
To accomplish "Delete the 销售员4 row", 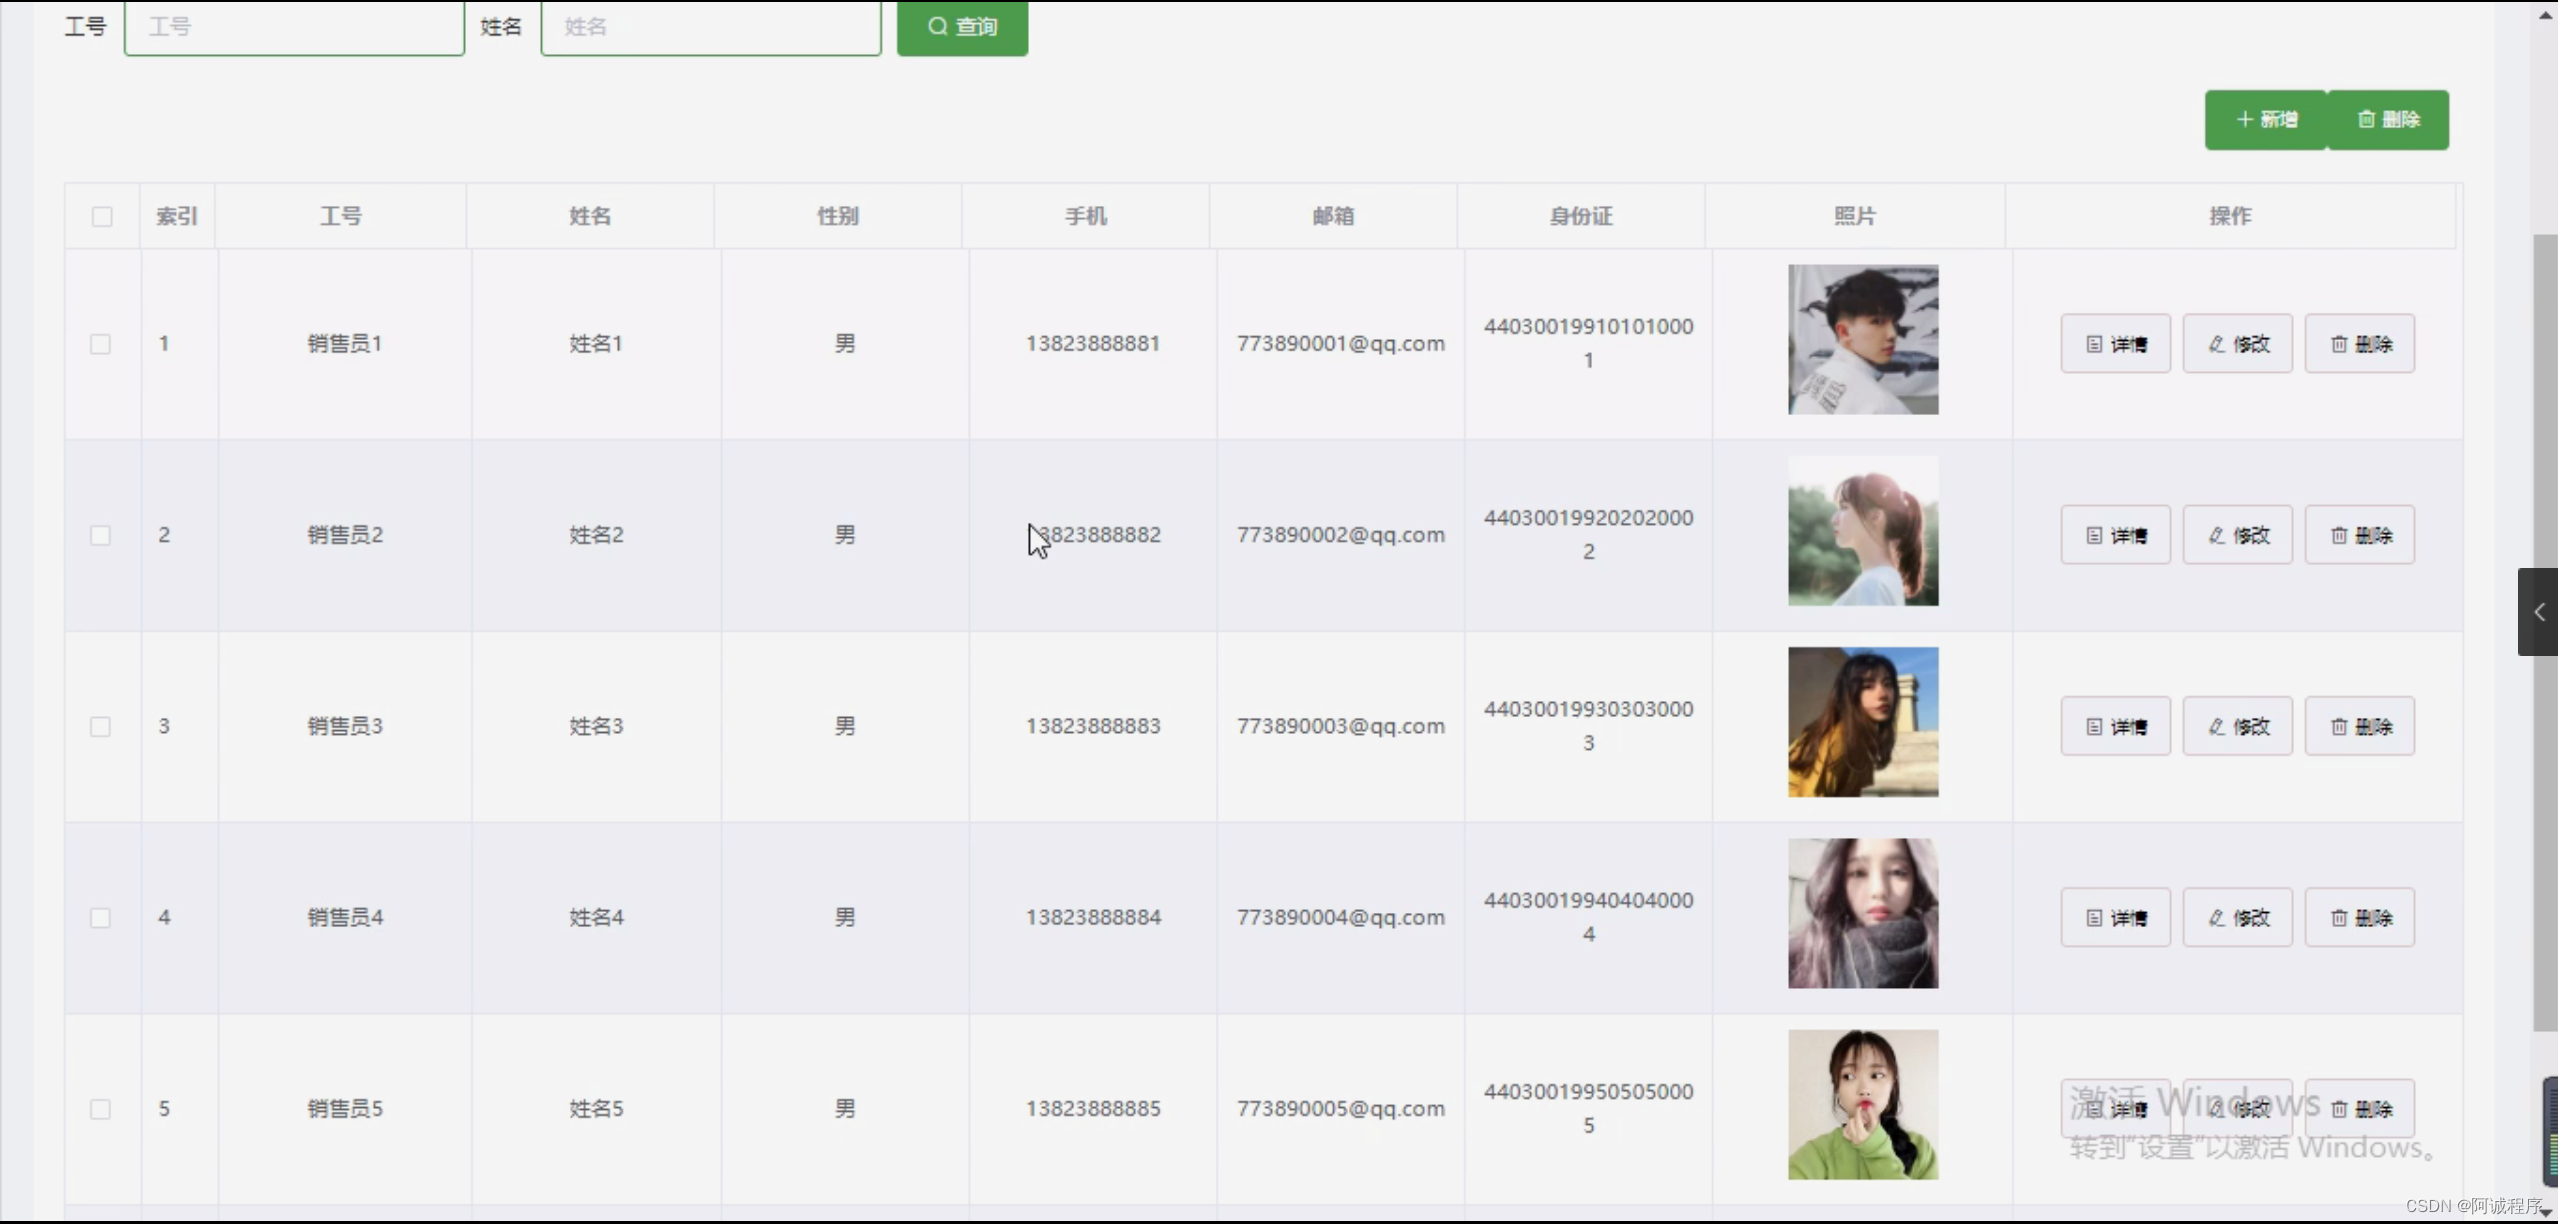I will tap(2359, 918).
